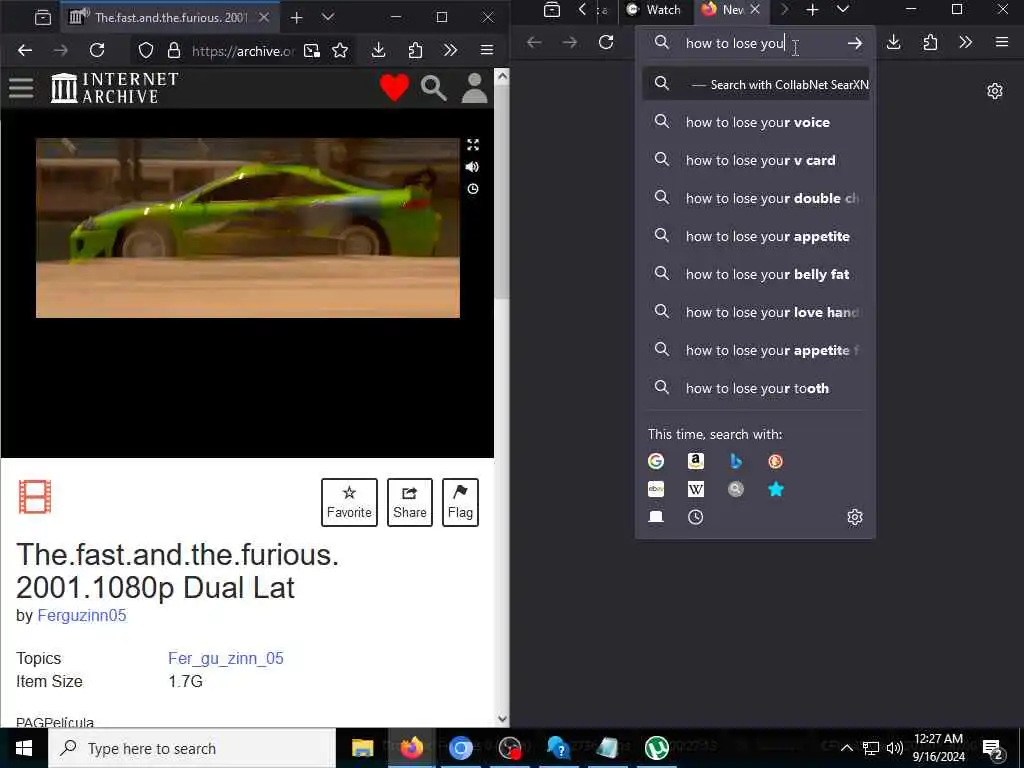Screen dimensions: 1024x768
Task: Open new tab page personalize gear
Action: (995, 91)
